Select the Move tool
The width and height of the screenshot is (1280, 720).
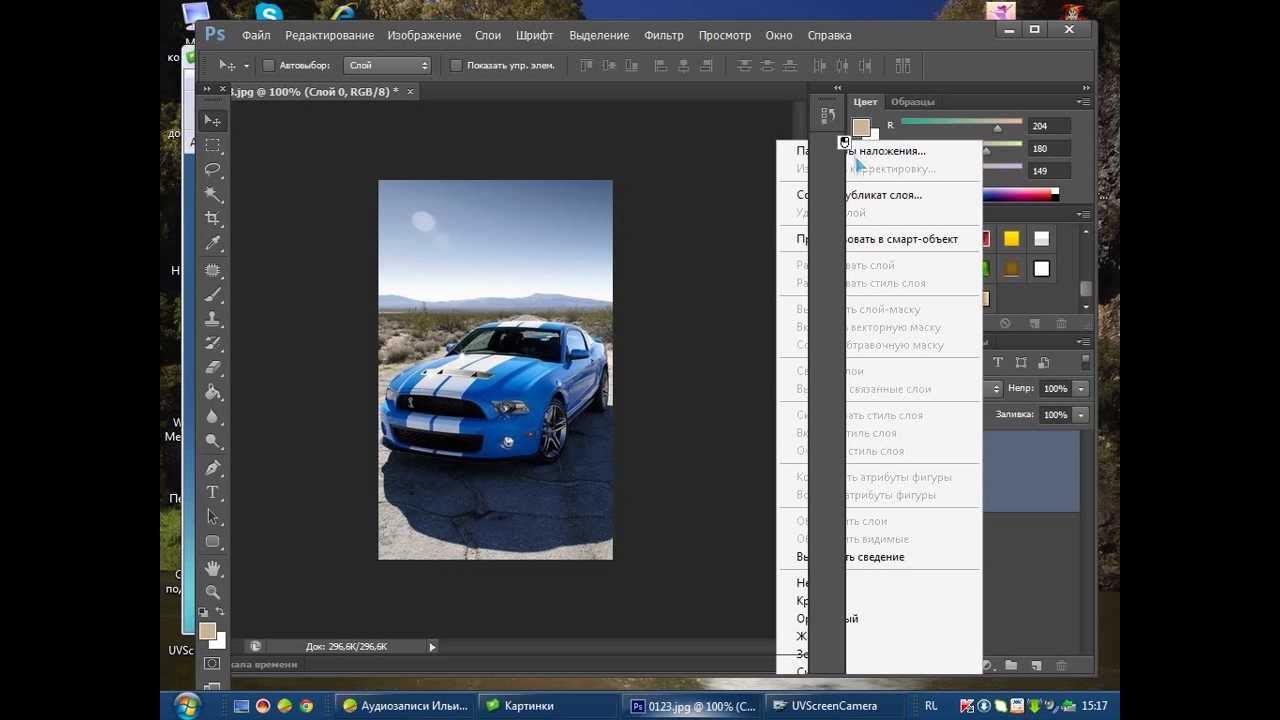[x=212, y=121]
